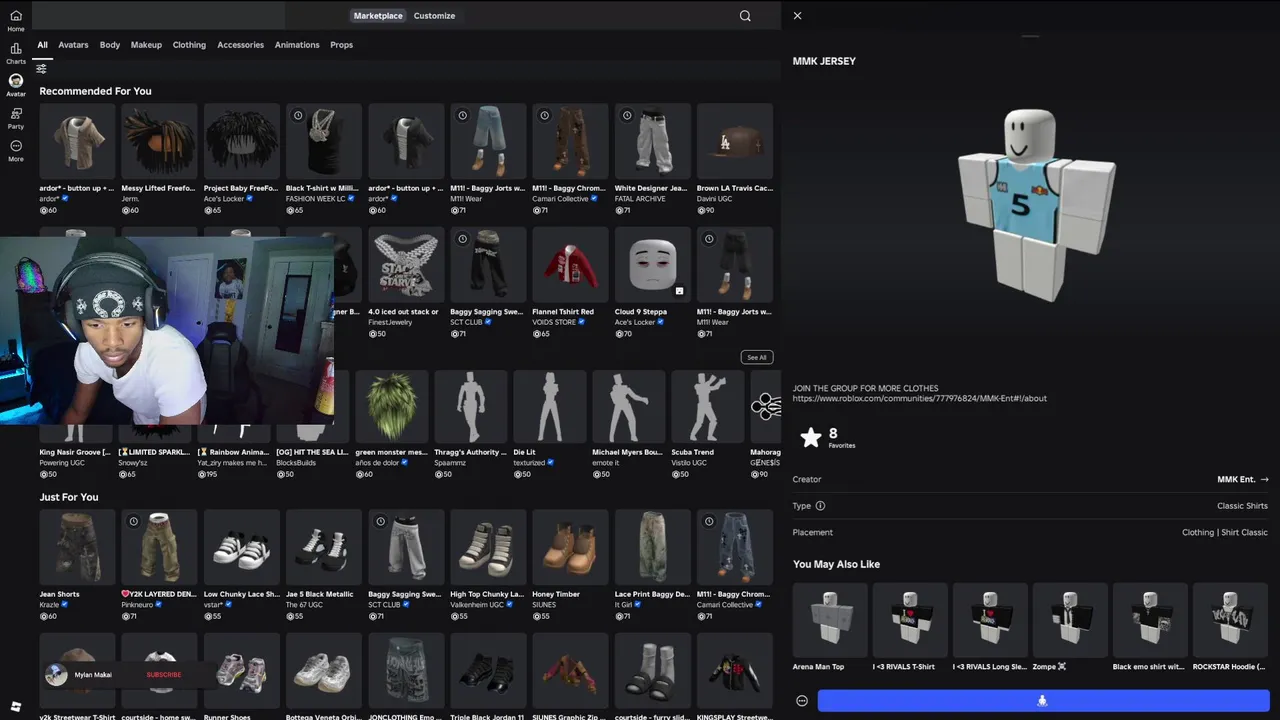1280x720 pixels.
Task: Open the Thragg's Authority animation item
Action: tap(471, 424)
